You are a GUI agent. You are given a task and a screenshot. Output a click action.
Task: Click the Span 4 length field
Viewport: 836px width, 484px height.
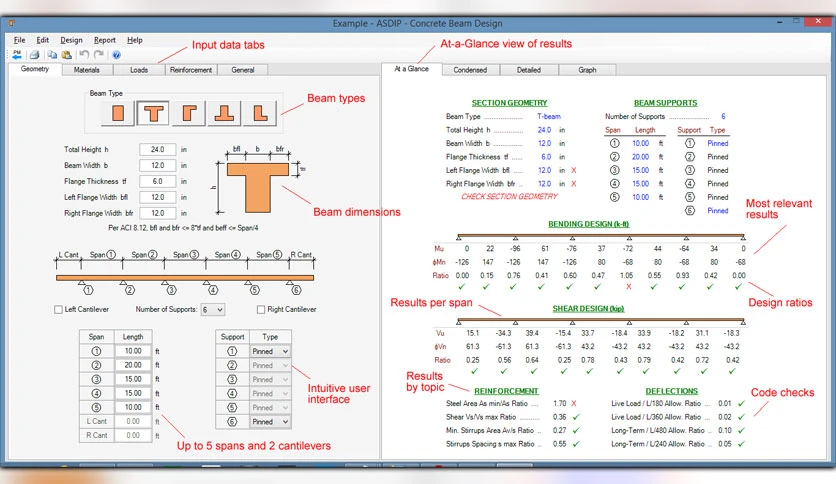click(x=133, y=393)
